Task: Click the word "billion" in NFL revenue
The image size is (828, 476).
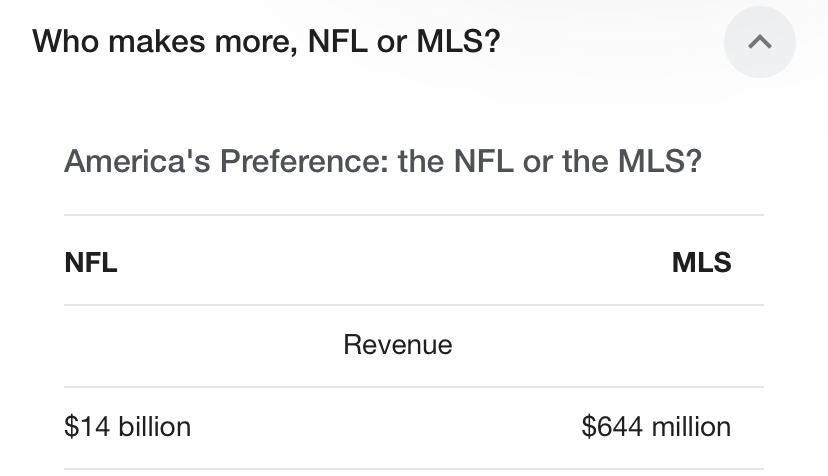Action: point(154,427)
